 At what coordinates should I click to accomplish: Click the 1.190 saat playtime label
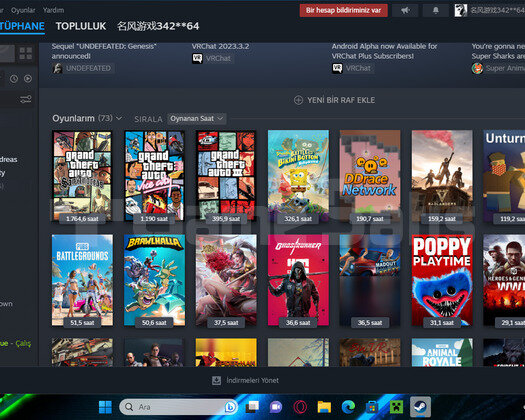(x=154, y=219)
